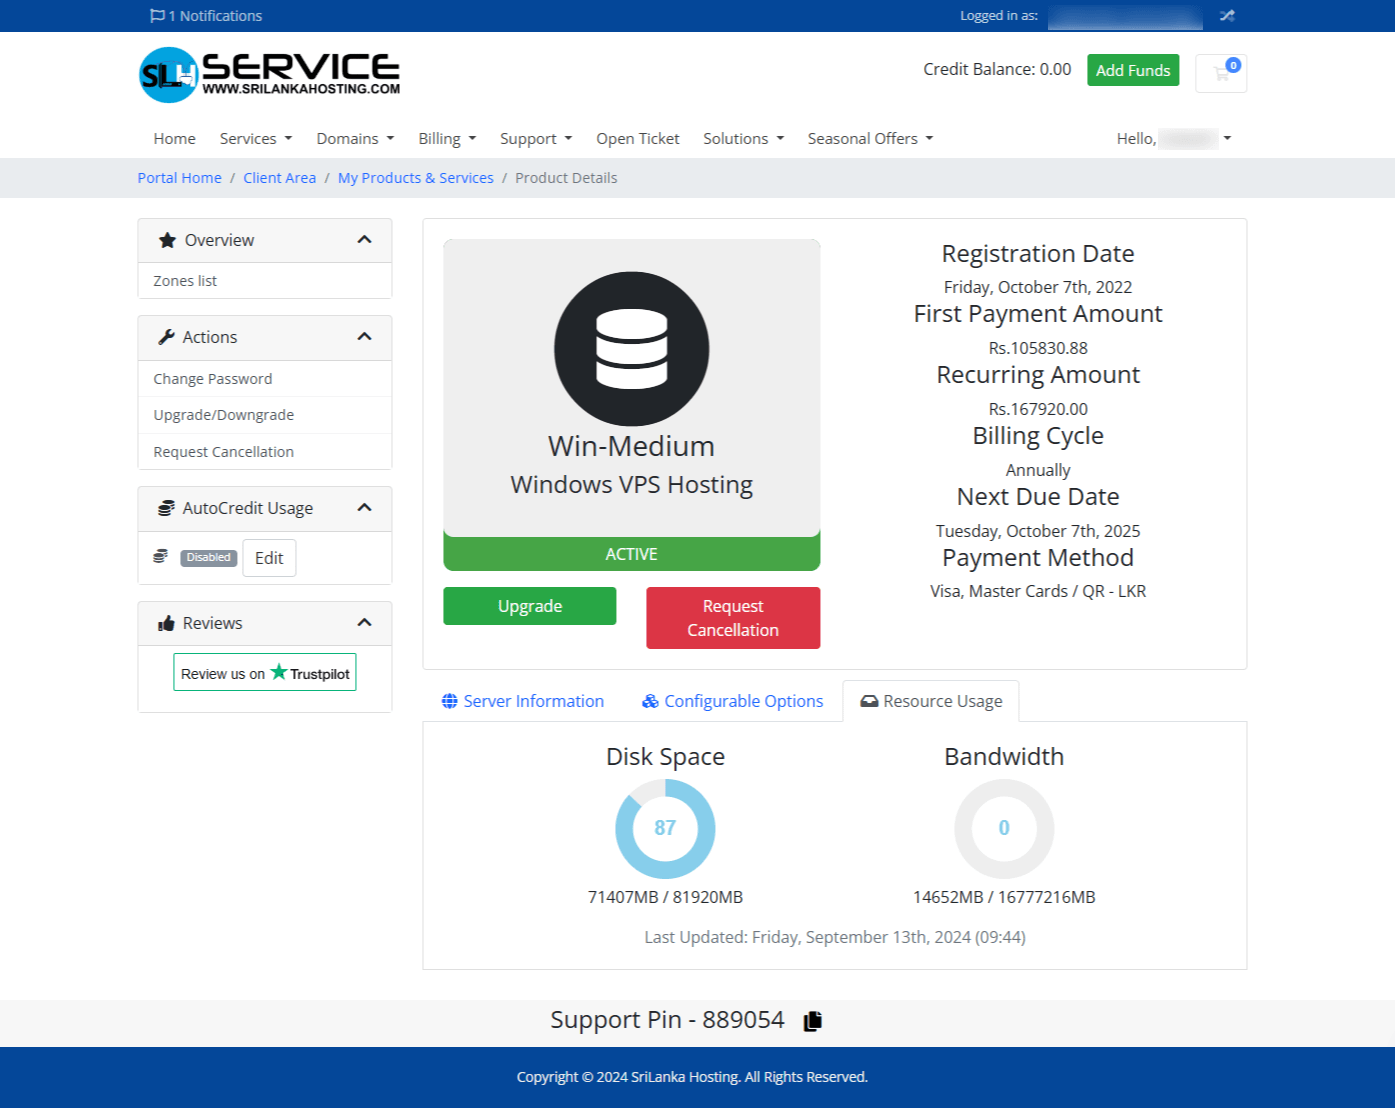Screen dimensions: 1395x1108
Task: Open Upgrade/Downgrade sidebar link
Action: click(265, 415)
